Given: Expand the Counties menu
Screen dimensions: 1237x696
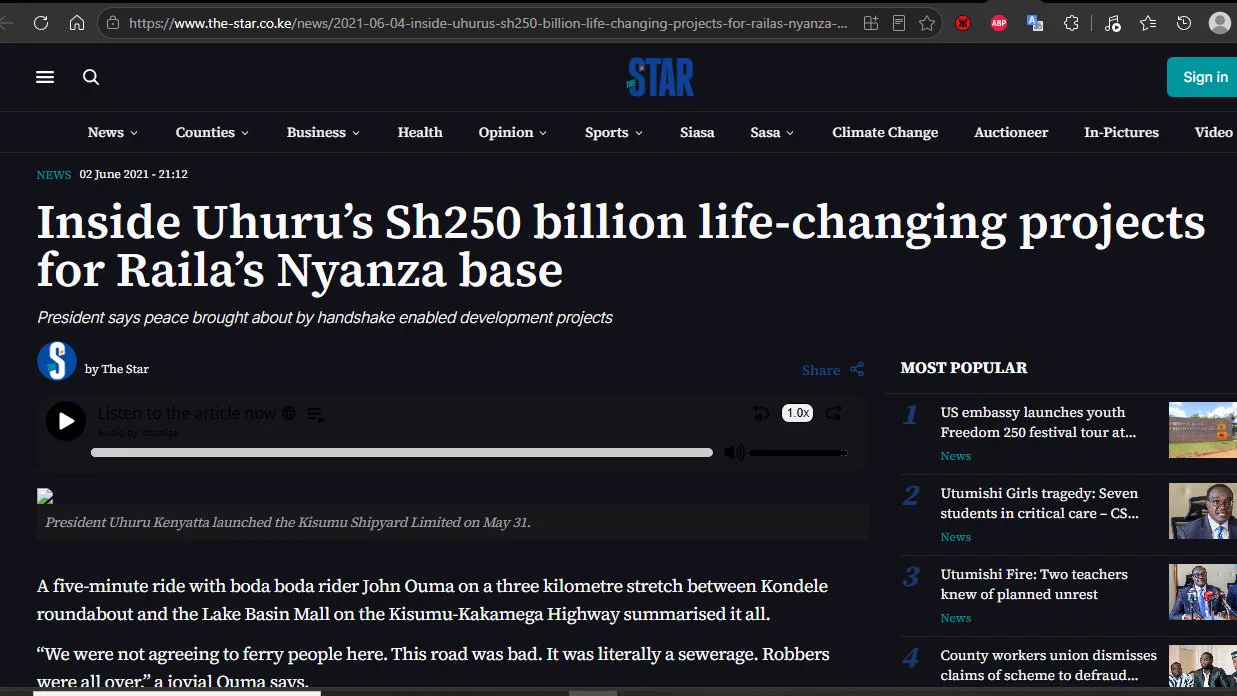Looking at the screenshot, I should point(212,132).
